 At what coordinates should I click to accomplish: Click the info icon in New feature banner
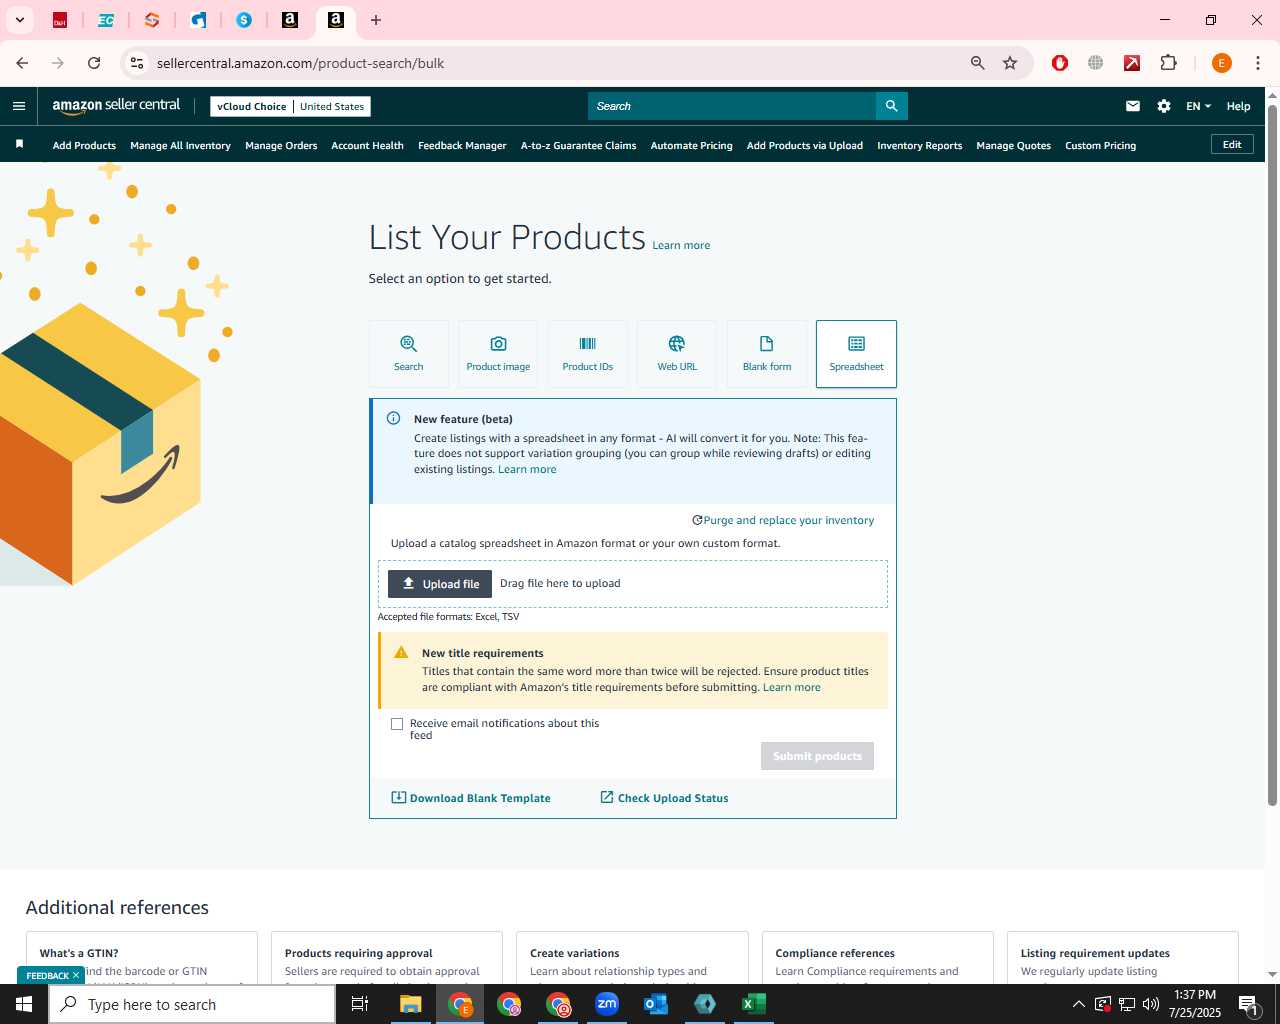click(x=394, y=419)
